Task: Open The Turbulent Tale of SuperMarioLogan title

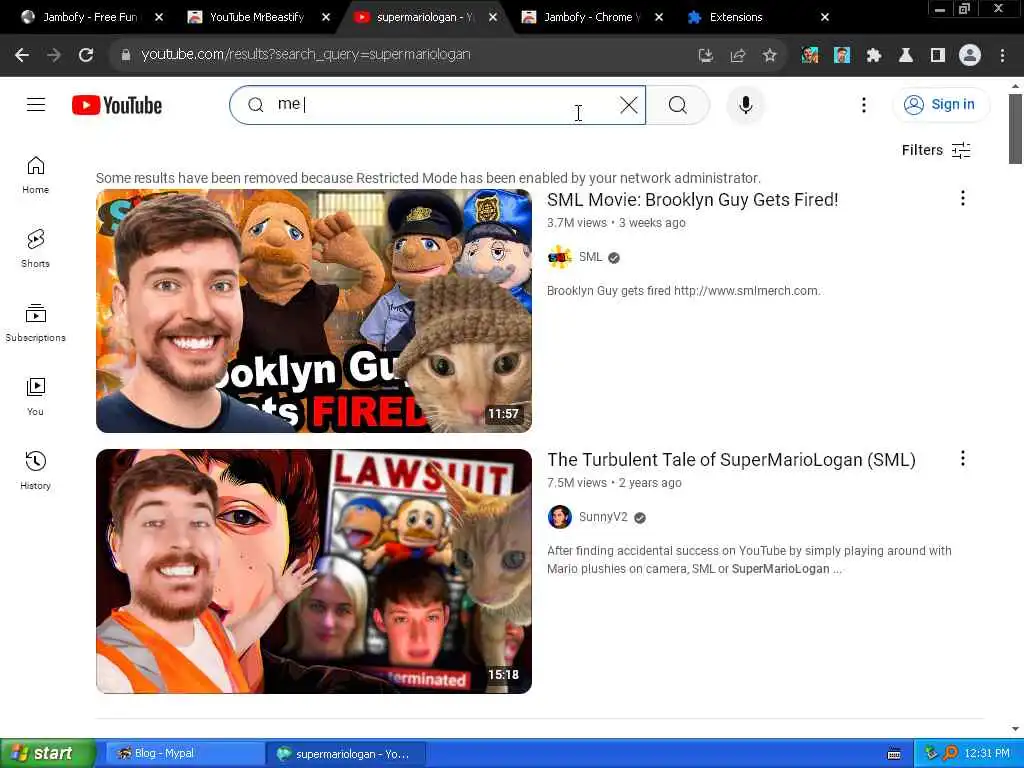Action: tap(731, 460)
